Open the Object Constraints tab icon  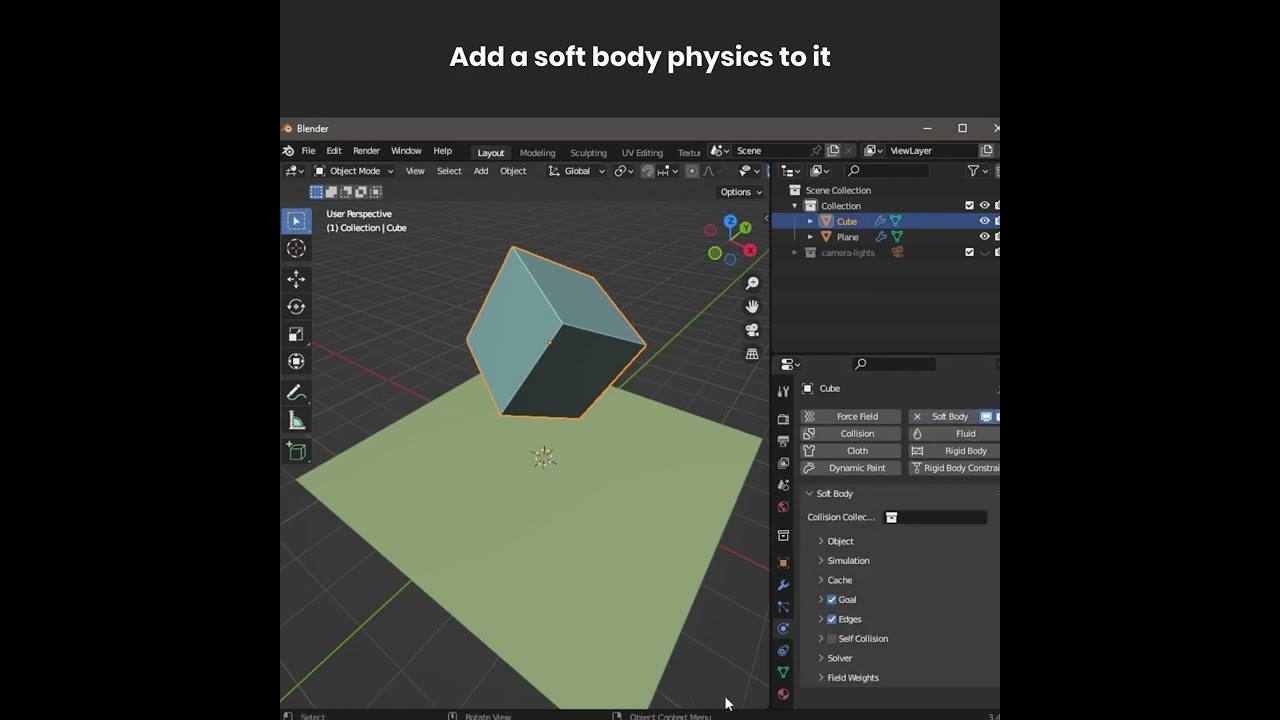[783, 651]
